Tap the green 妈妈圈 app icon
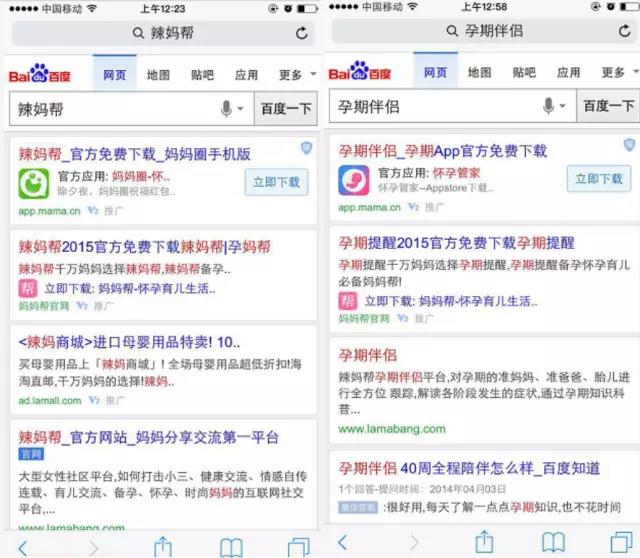 [x=34, y=184]
